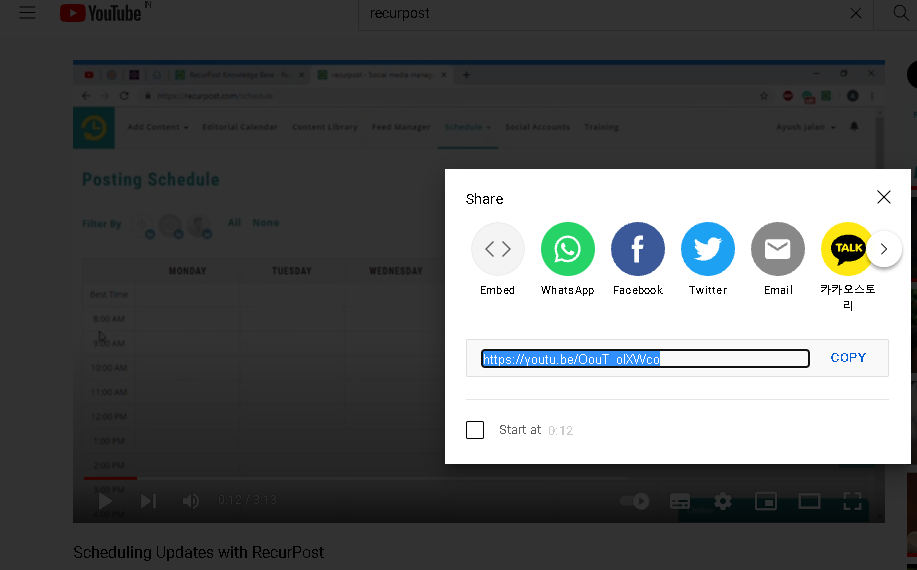Switch to miniplayer mode

click(766, 501)
